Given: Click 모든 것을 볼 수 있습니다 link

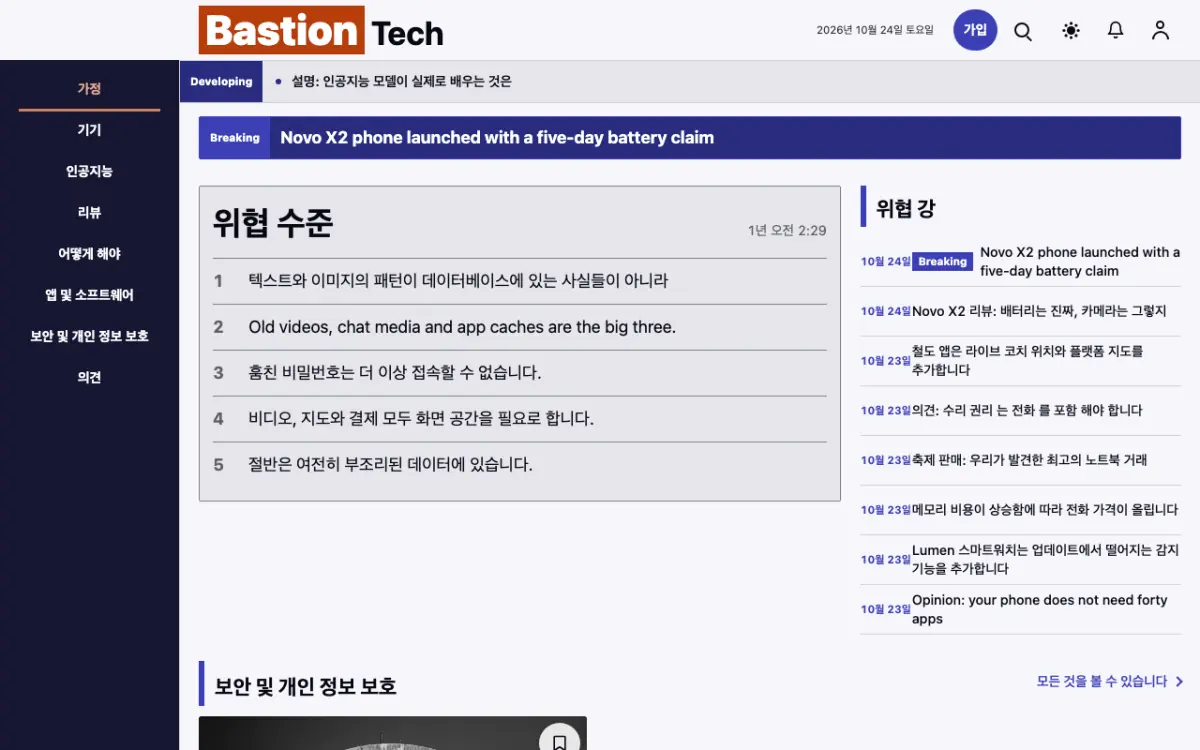Looking at the screenshot, I should [x=1102, y=681].
